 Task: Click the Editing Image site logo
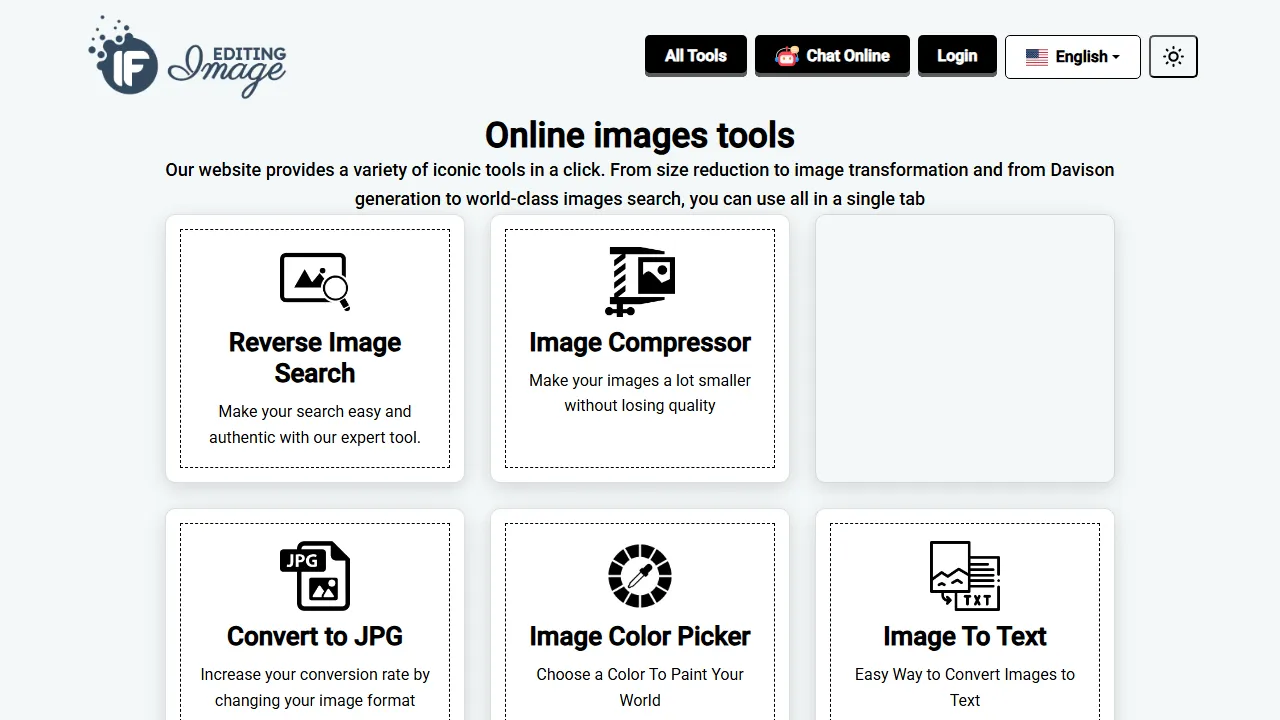[x=188, y=56]
